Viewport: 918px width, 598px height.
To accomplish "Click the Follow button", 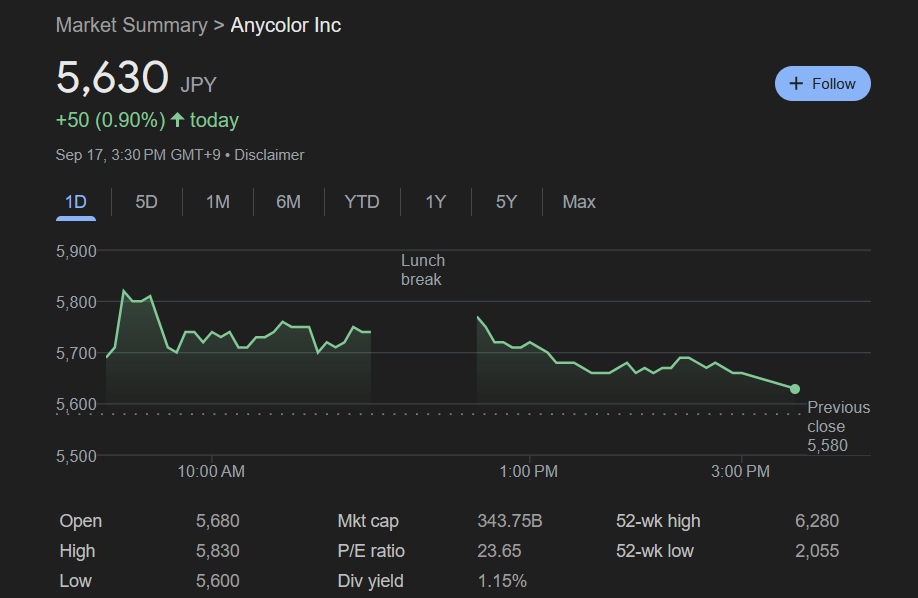I will 822,84.
